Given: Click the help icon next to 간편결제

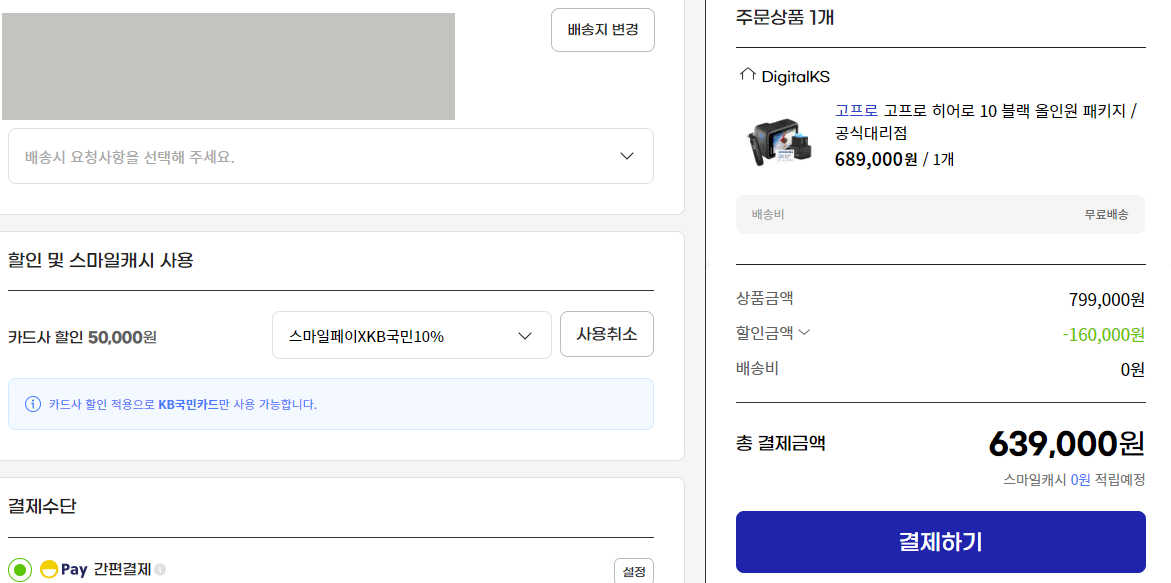Looking at the screenshot, I should click(x=160, y=570).
